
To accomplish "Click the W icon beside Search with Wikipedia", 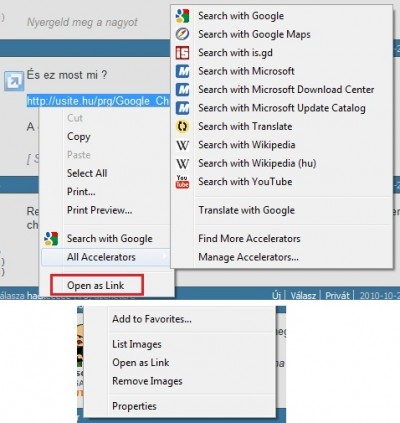I will tap(182, 145).
